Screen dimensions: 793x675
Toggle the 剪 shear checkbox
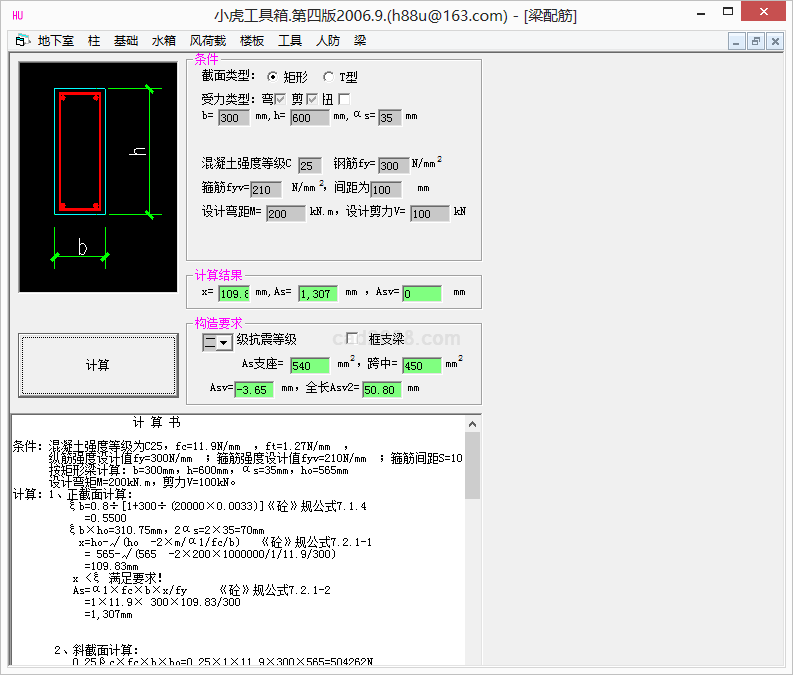(x=312, y=99)
